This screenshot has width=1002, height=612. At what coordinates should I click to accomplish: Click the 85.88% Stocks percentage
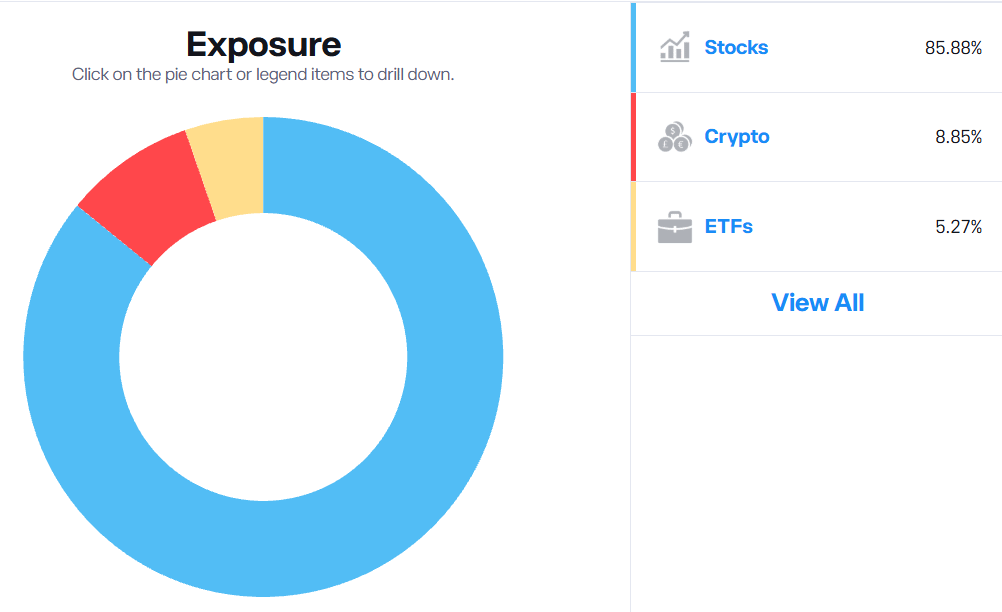coord(953,48)
